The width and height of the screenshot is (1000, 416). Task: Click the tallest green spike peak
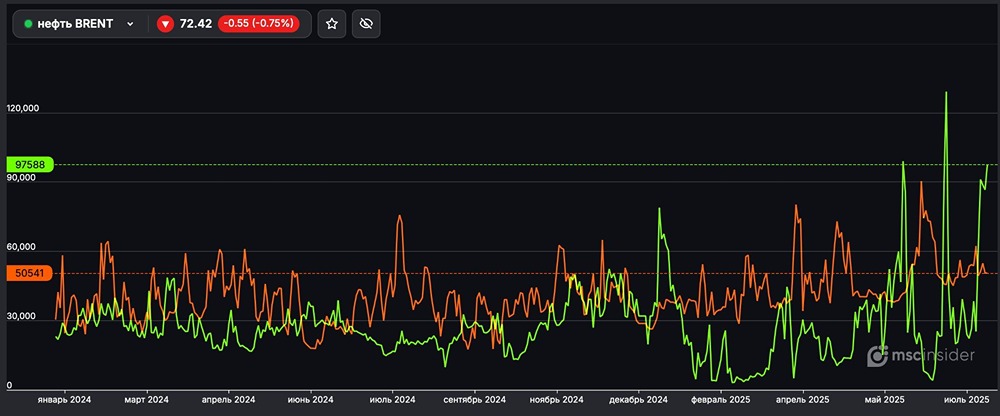(x=945, y=93)
